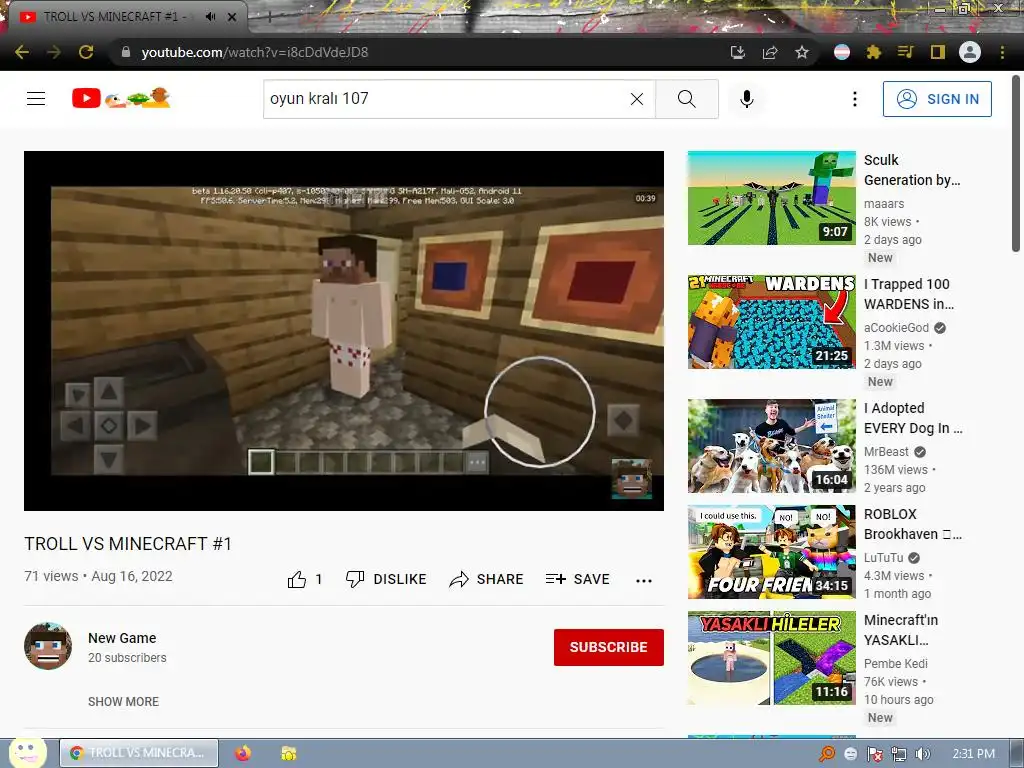Click the video player to pause
1024x768 pixels.
point(344,330)
